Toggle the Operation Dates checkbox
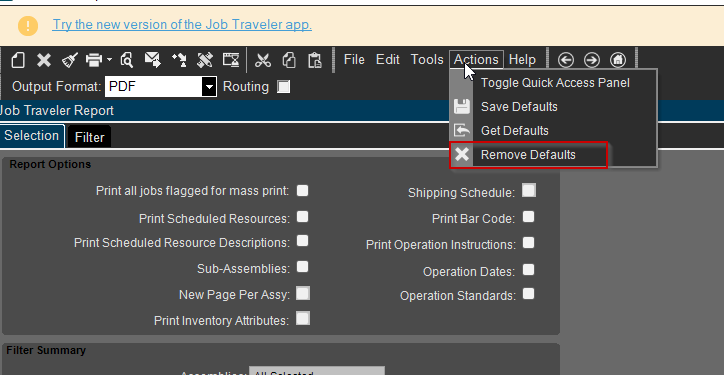Viewport: 724px width, 375px height. [529, 270]
